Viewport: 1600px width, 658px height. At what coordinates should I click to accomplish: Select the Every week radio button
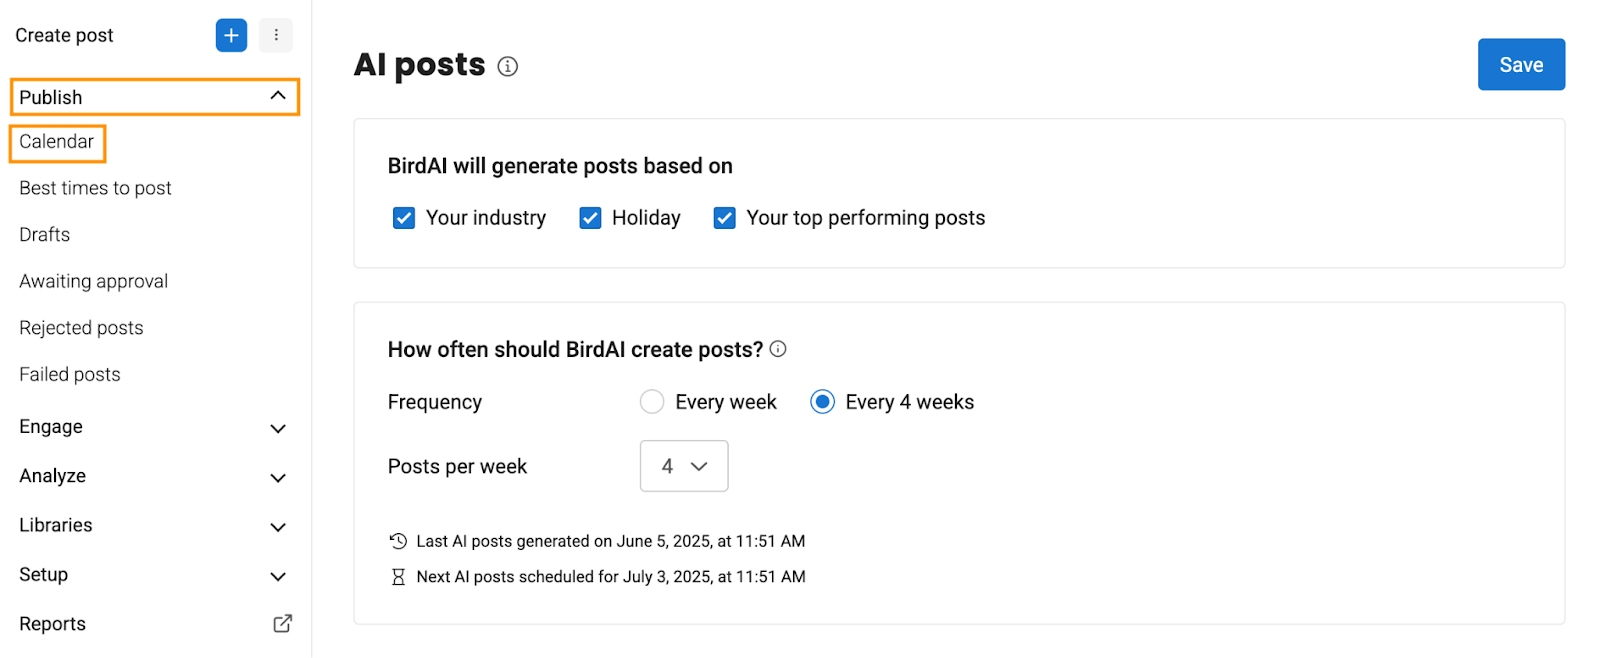coord(652,402)
